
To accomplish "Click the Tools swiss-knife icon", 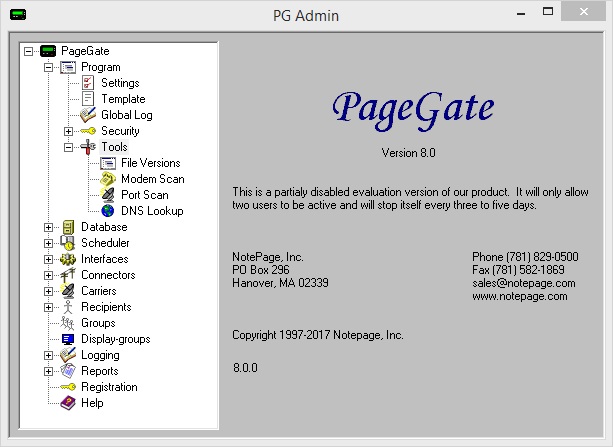I will click(88, 147).
